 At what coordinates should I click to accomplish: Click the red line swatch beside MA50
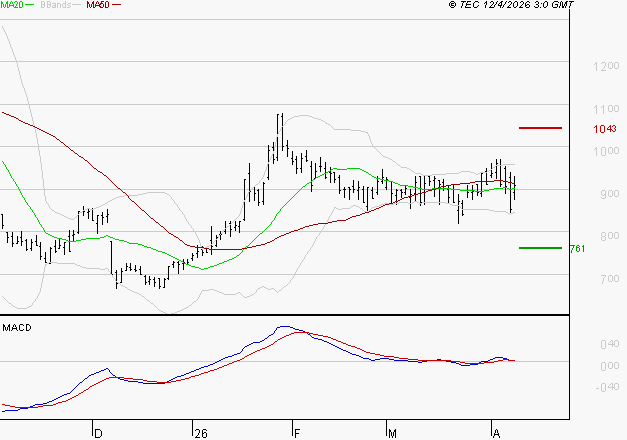click(x=117, y=6)
